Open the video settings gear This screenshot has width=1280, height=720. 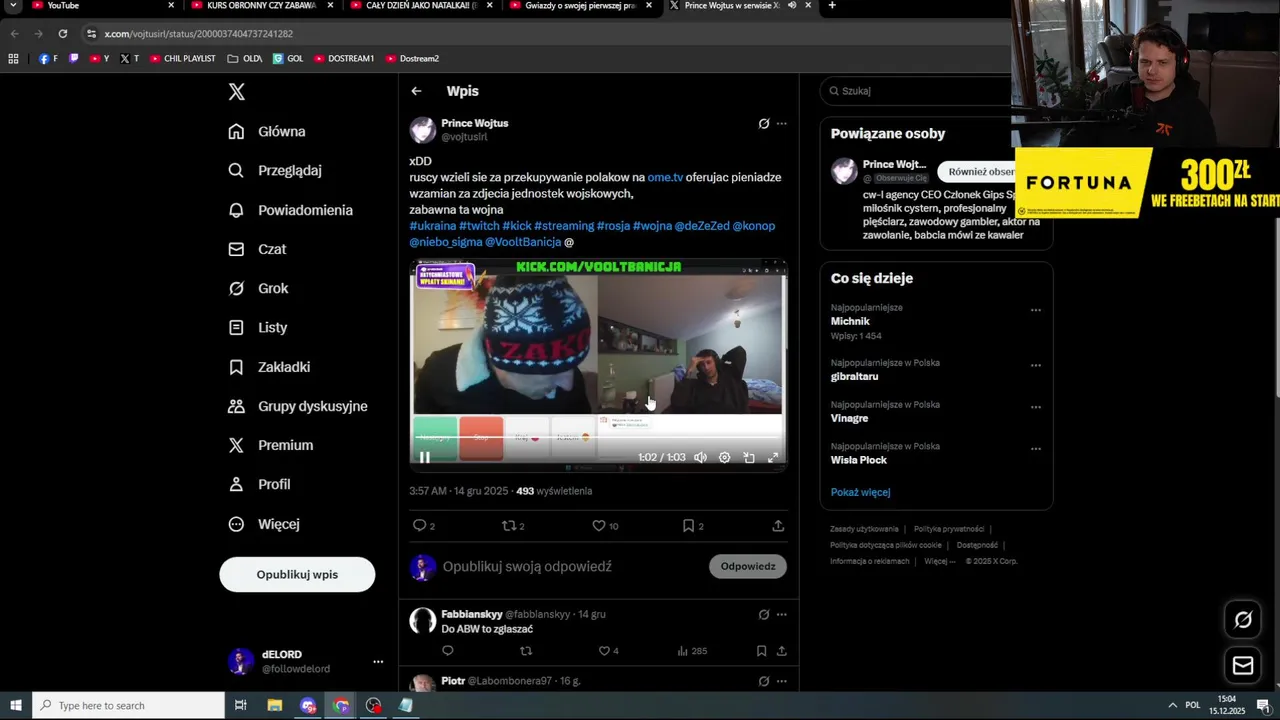[724, 457]
